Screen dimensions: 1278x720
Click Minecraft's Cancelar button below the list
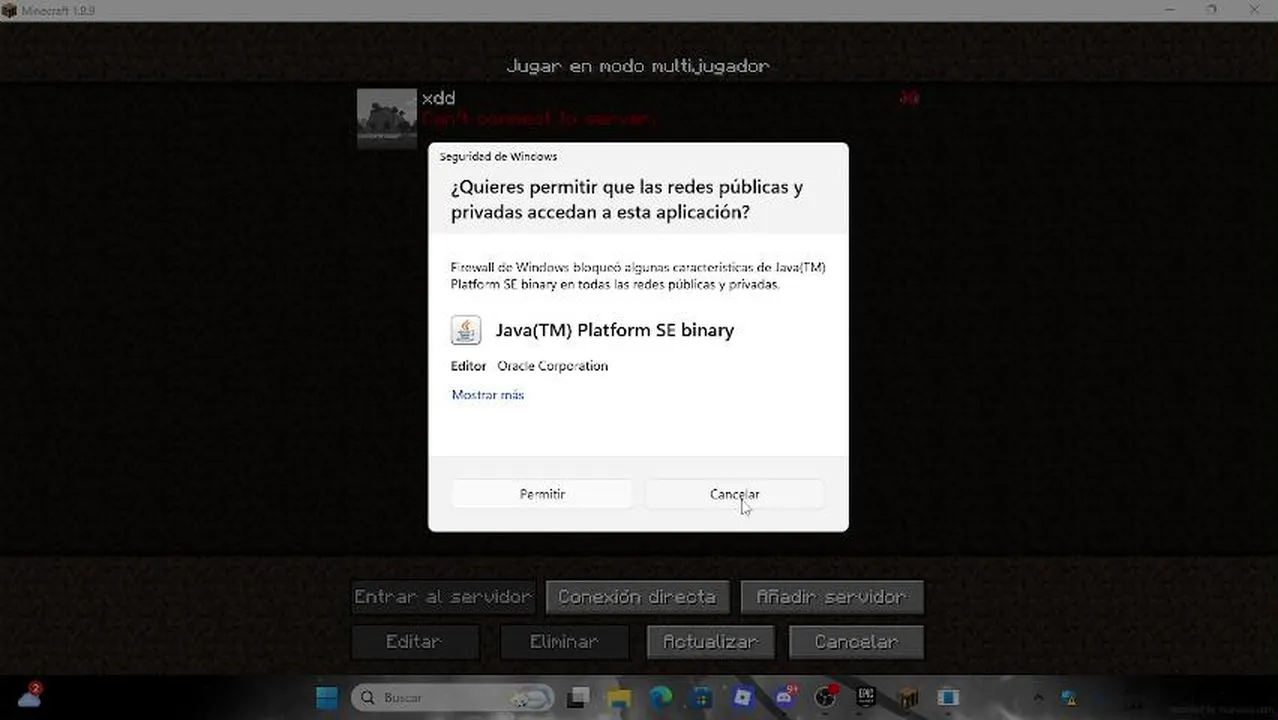point(856,642)
